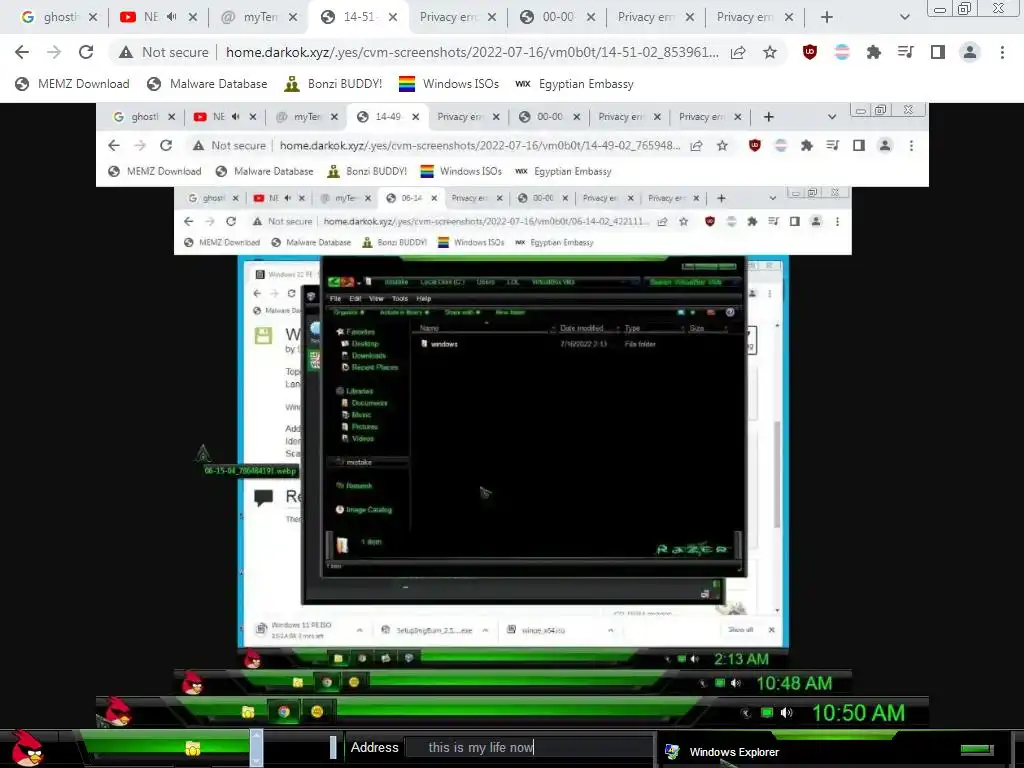Select Pictures in the Razer explorer sidebar
The height and width of the screenshot is (768, 1024).
point(364,426)
